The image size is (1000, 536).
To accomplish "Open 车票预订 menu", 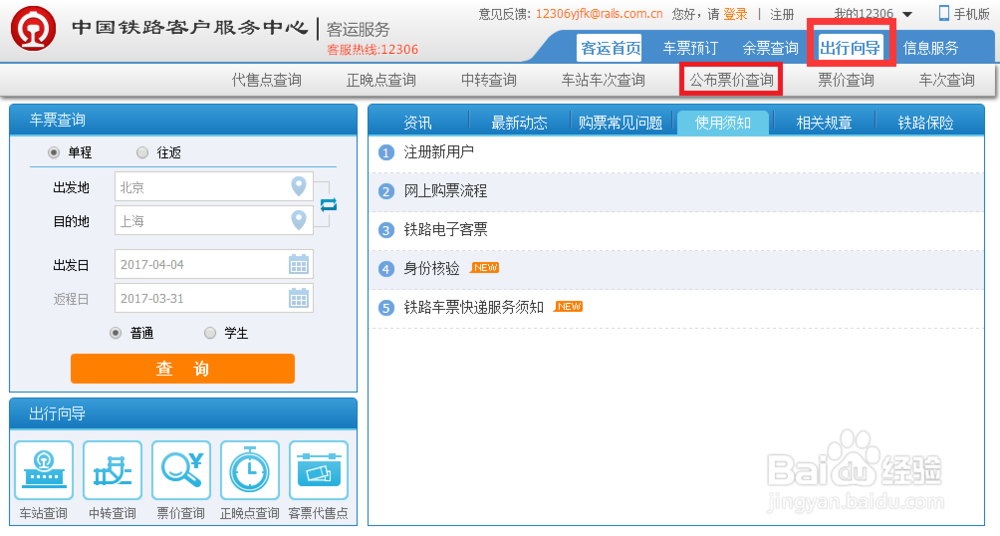I will tap(690, 48).
